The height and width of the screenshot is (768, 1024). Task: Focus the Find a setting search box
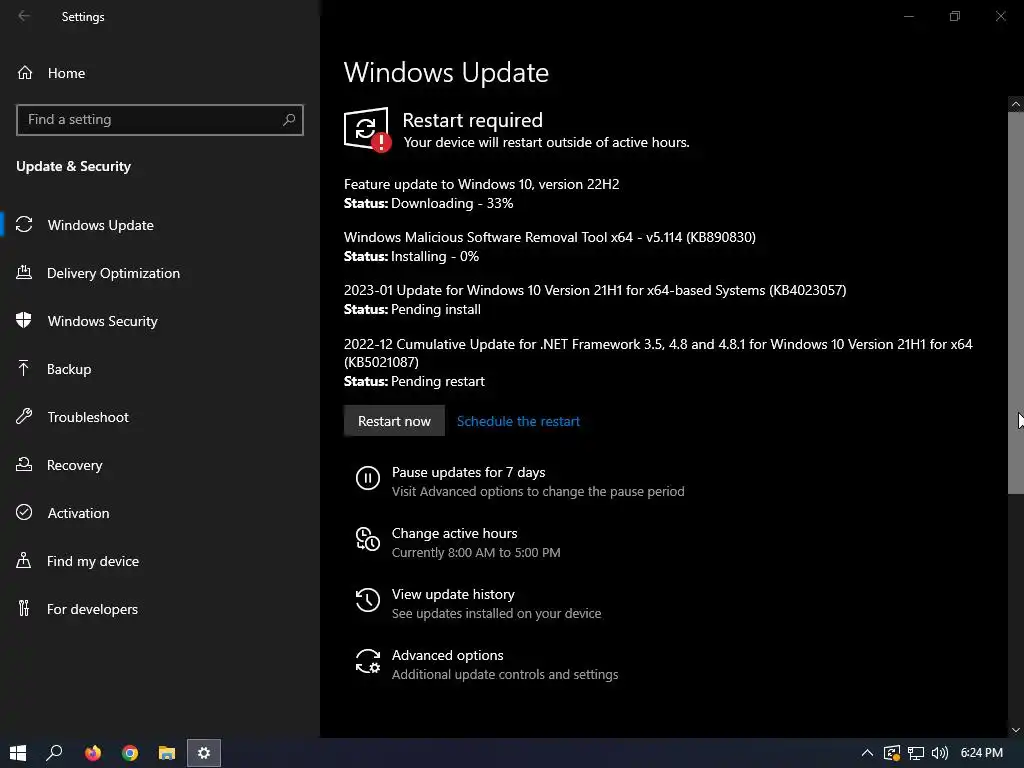159,120
